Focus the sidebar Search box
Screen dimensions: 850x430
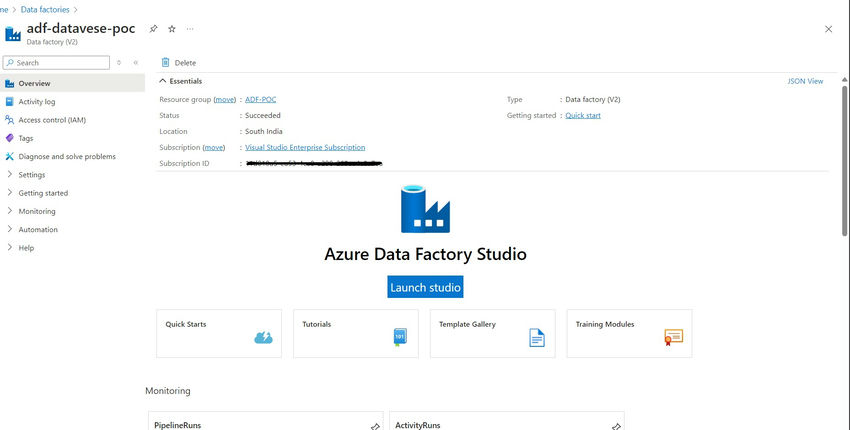56,62
